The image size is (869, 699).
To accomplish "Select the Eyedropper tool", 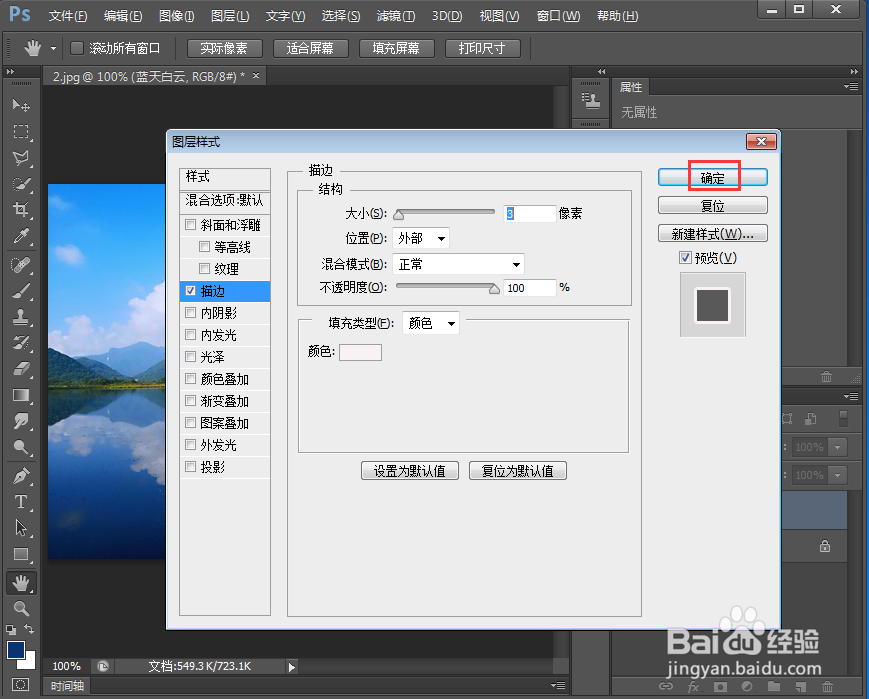I will tap(21, 236).
